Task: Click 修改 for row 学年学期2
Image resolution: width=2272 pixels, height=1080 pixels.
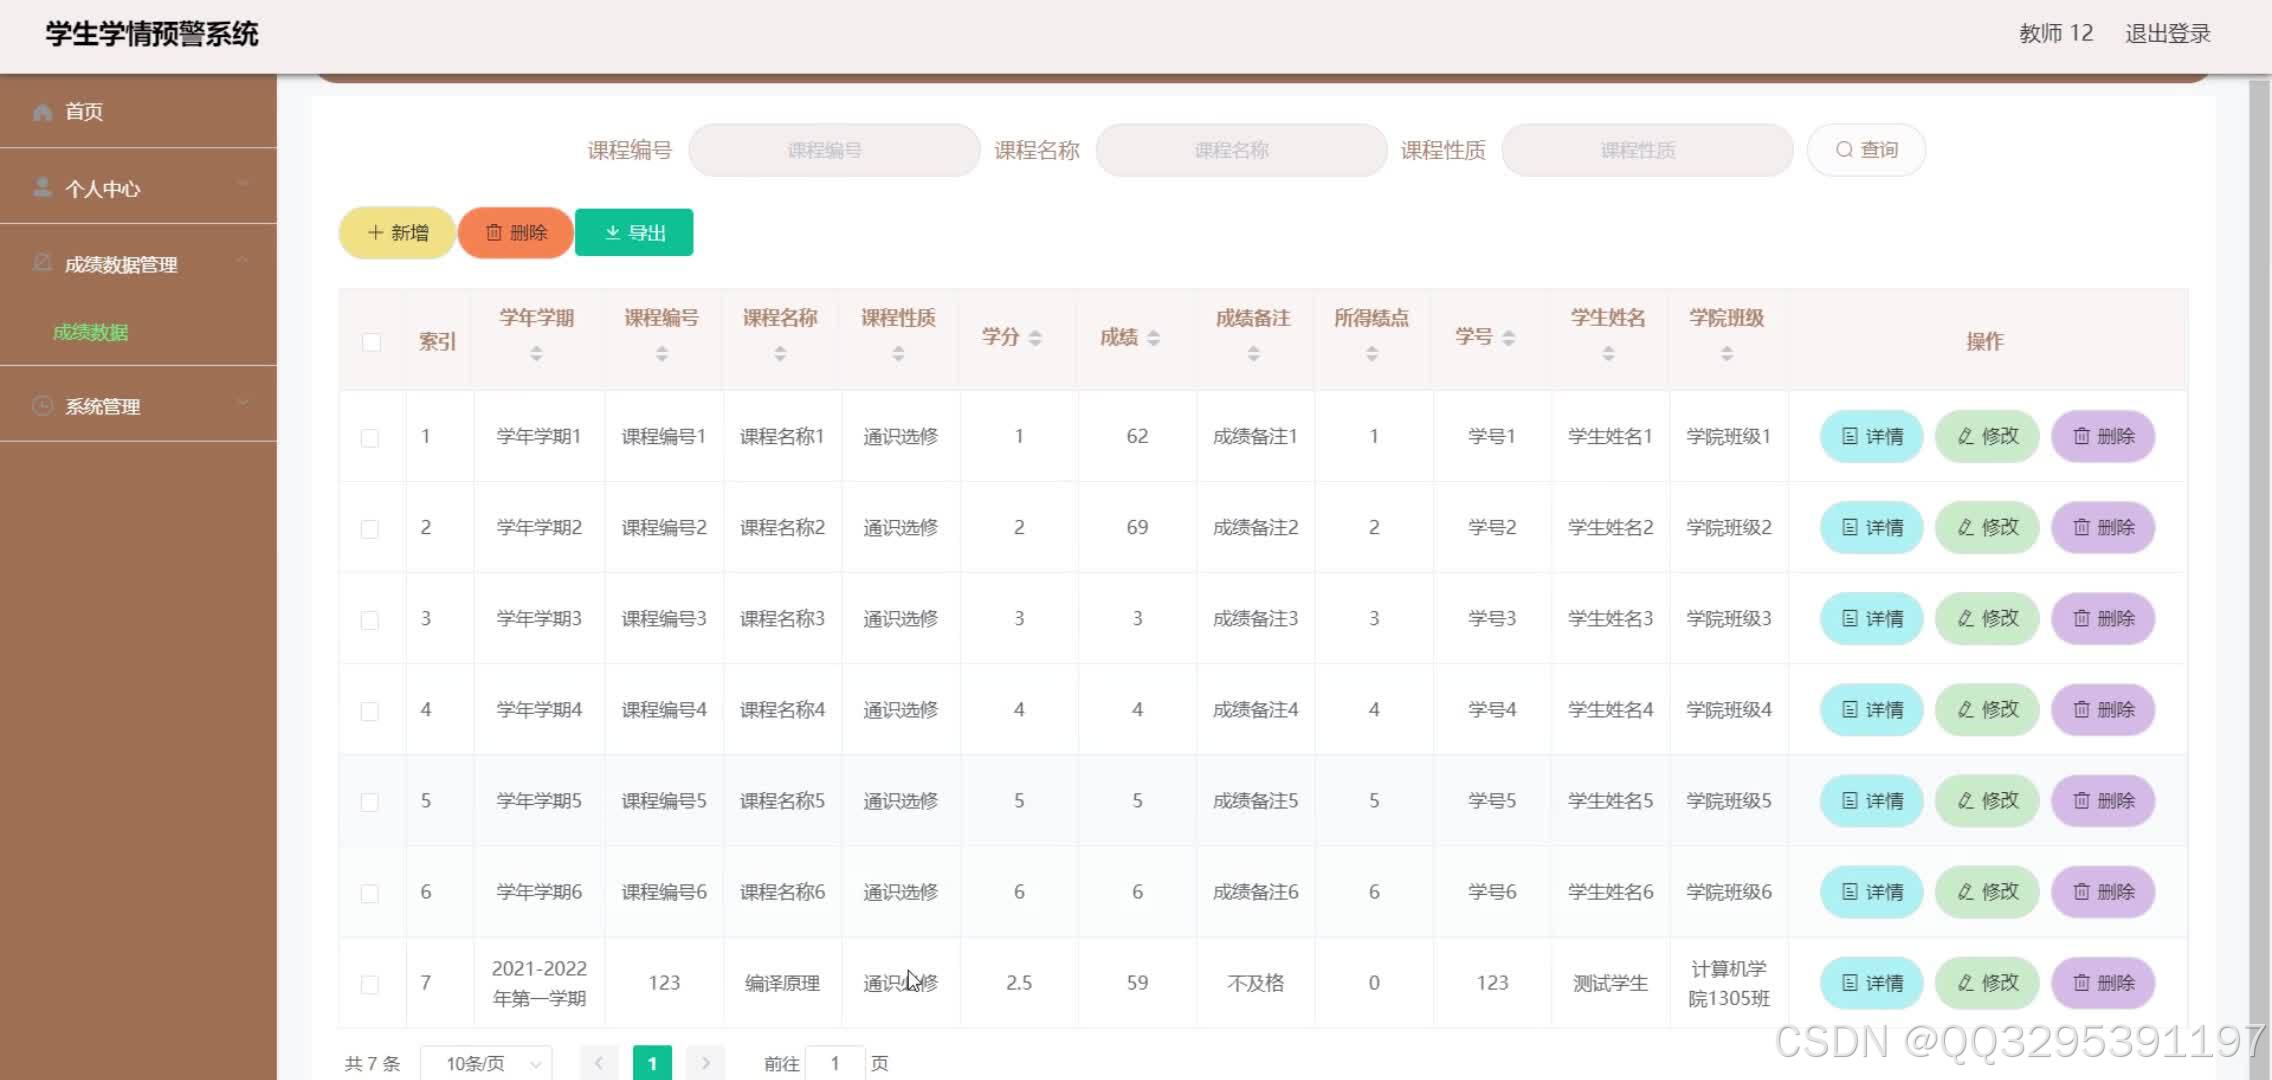Action: tap(1987, 527)
